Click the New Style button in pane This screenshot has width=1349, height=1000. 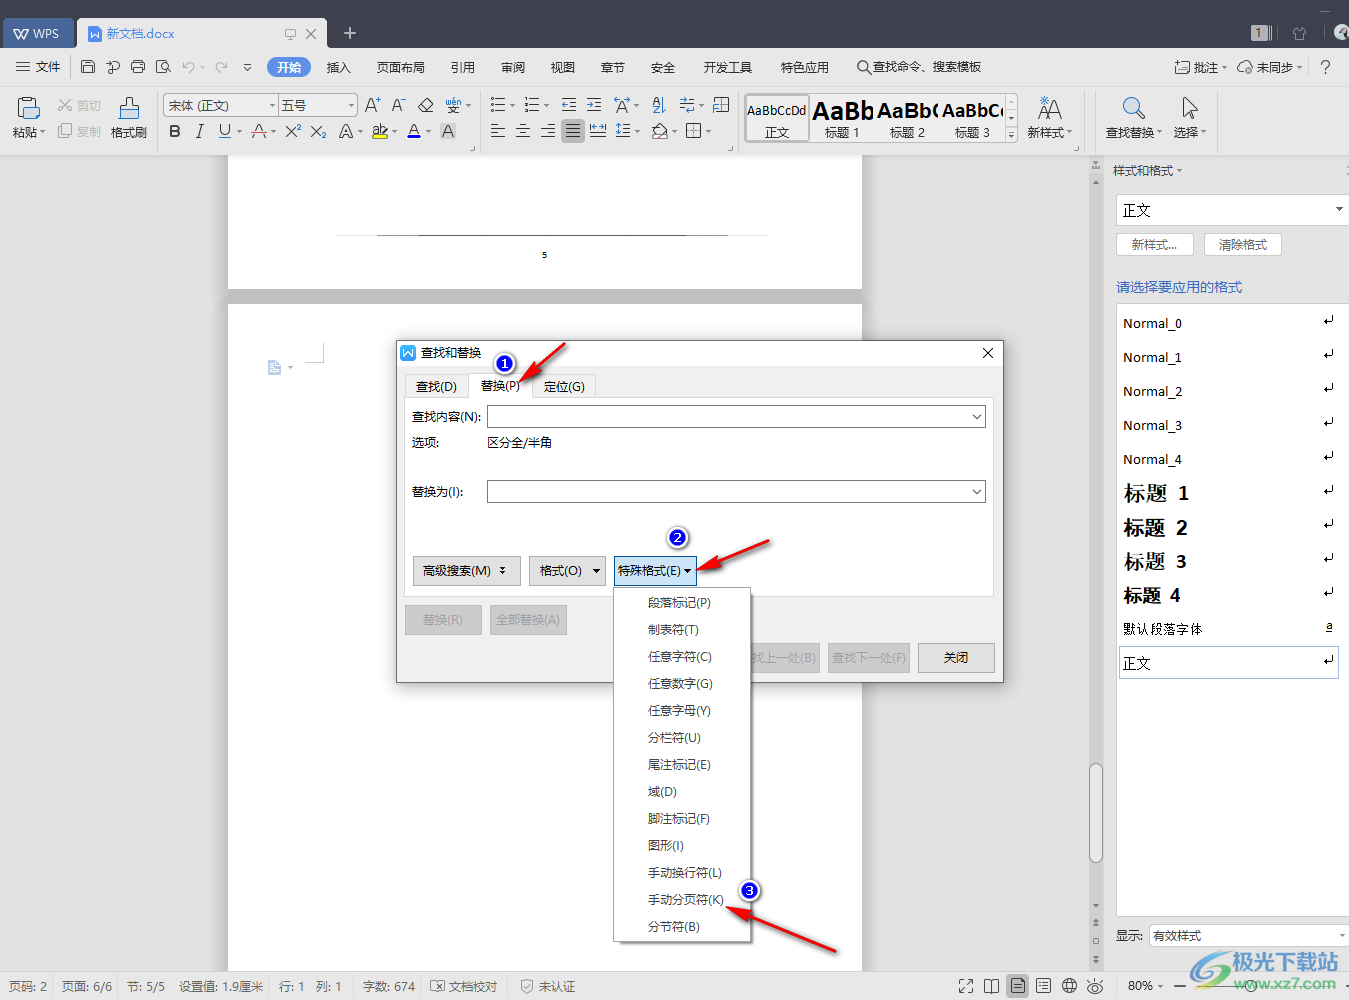(1155, 245)
